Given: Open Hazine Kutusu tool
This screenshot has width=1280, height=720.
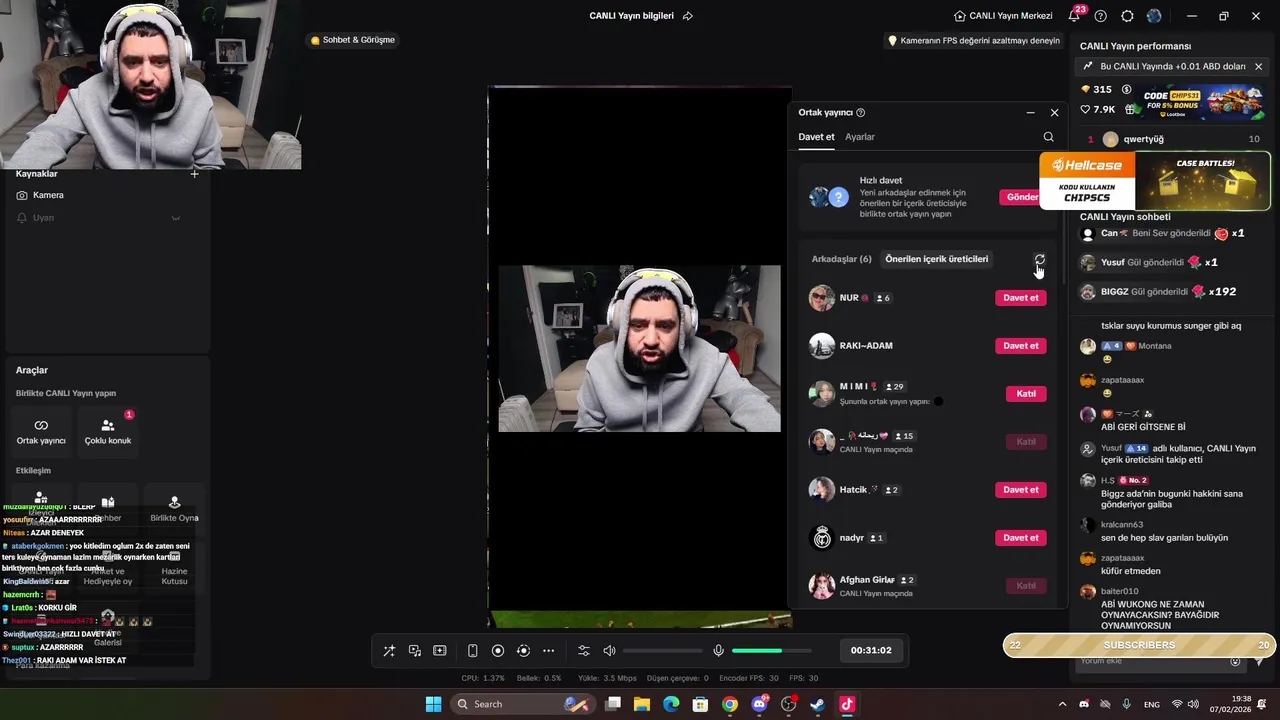Looking at the screenshot, I should click(174, 566).
